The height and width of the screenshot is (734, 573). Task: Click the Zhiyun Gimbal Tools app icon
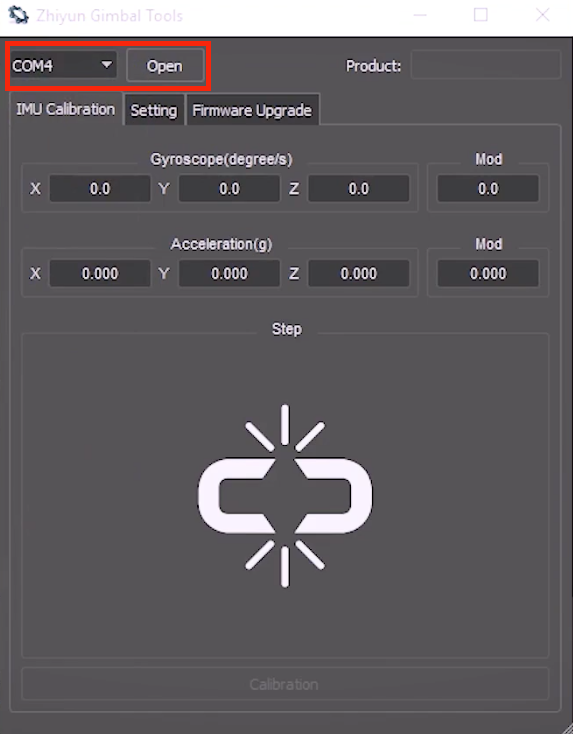click(18, 15)
